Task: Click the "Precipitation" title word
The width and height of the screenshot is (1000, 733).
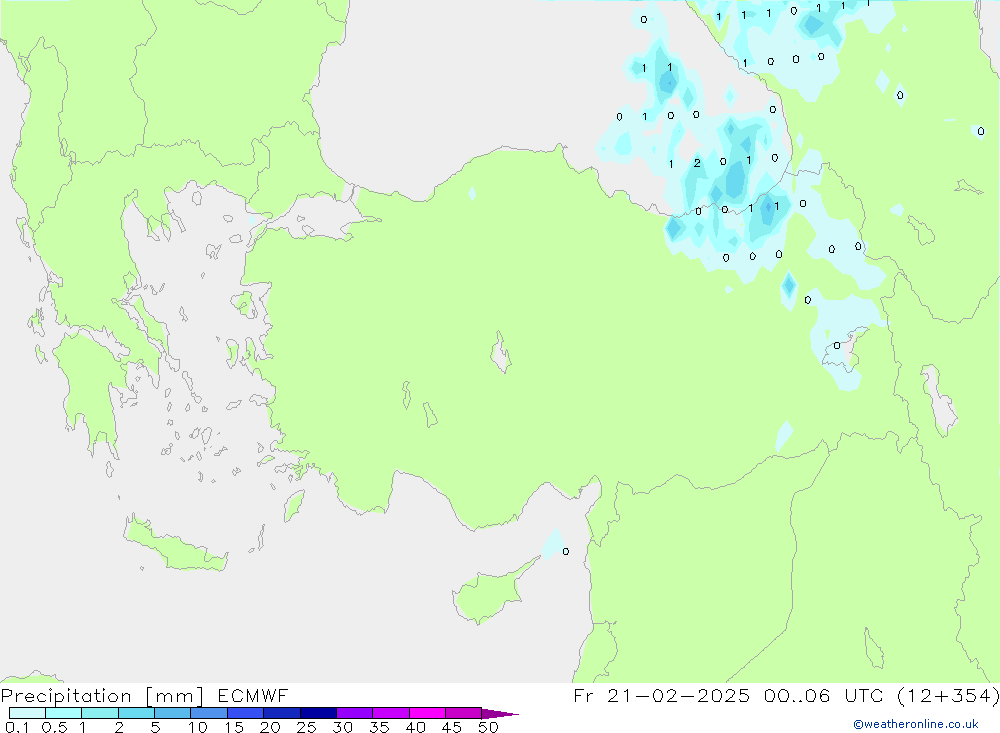Action: point(66,696)
